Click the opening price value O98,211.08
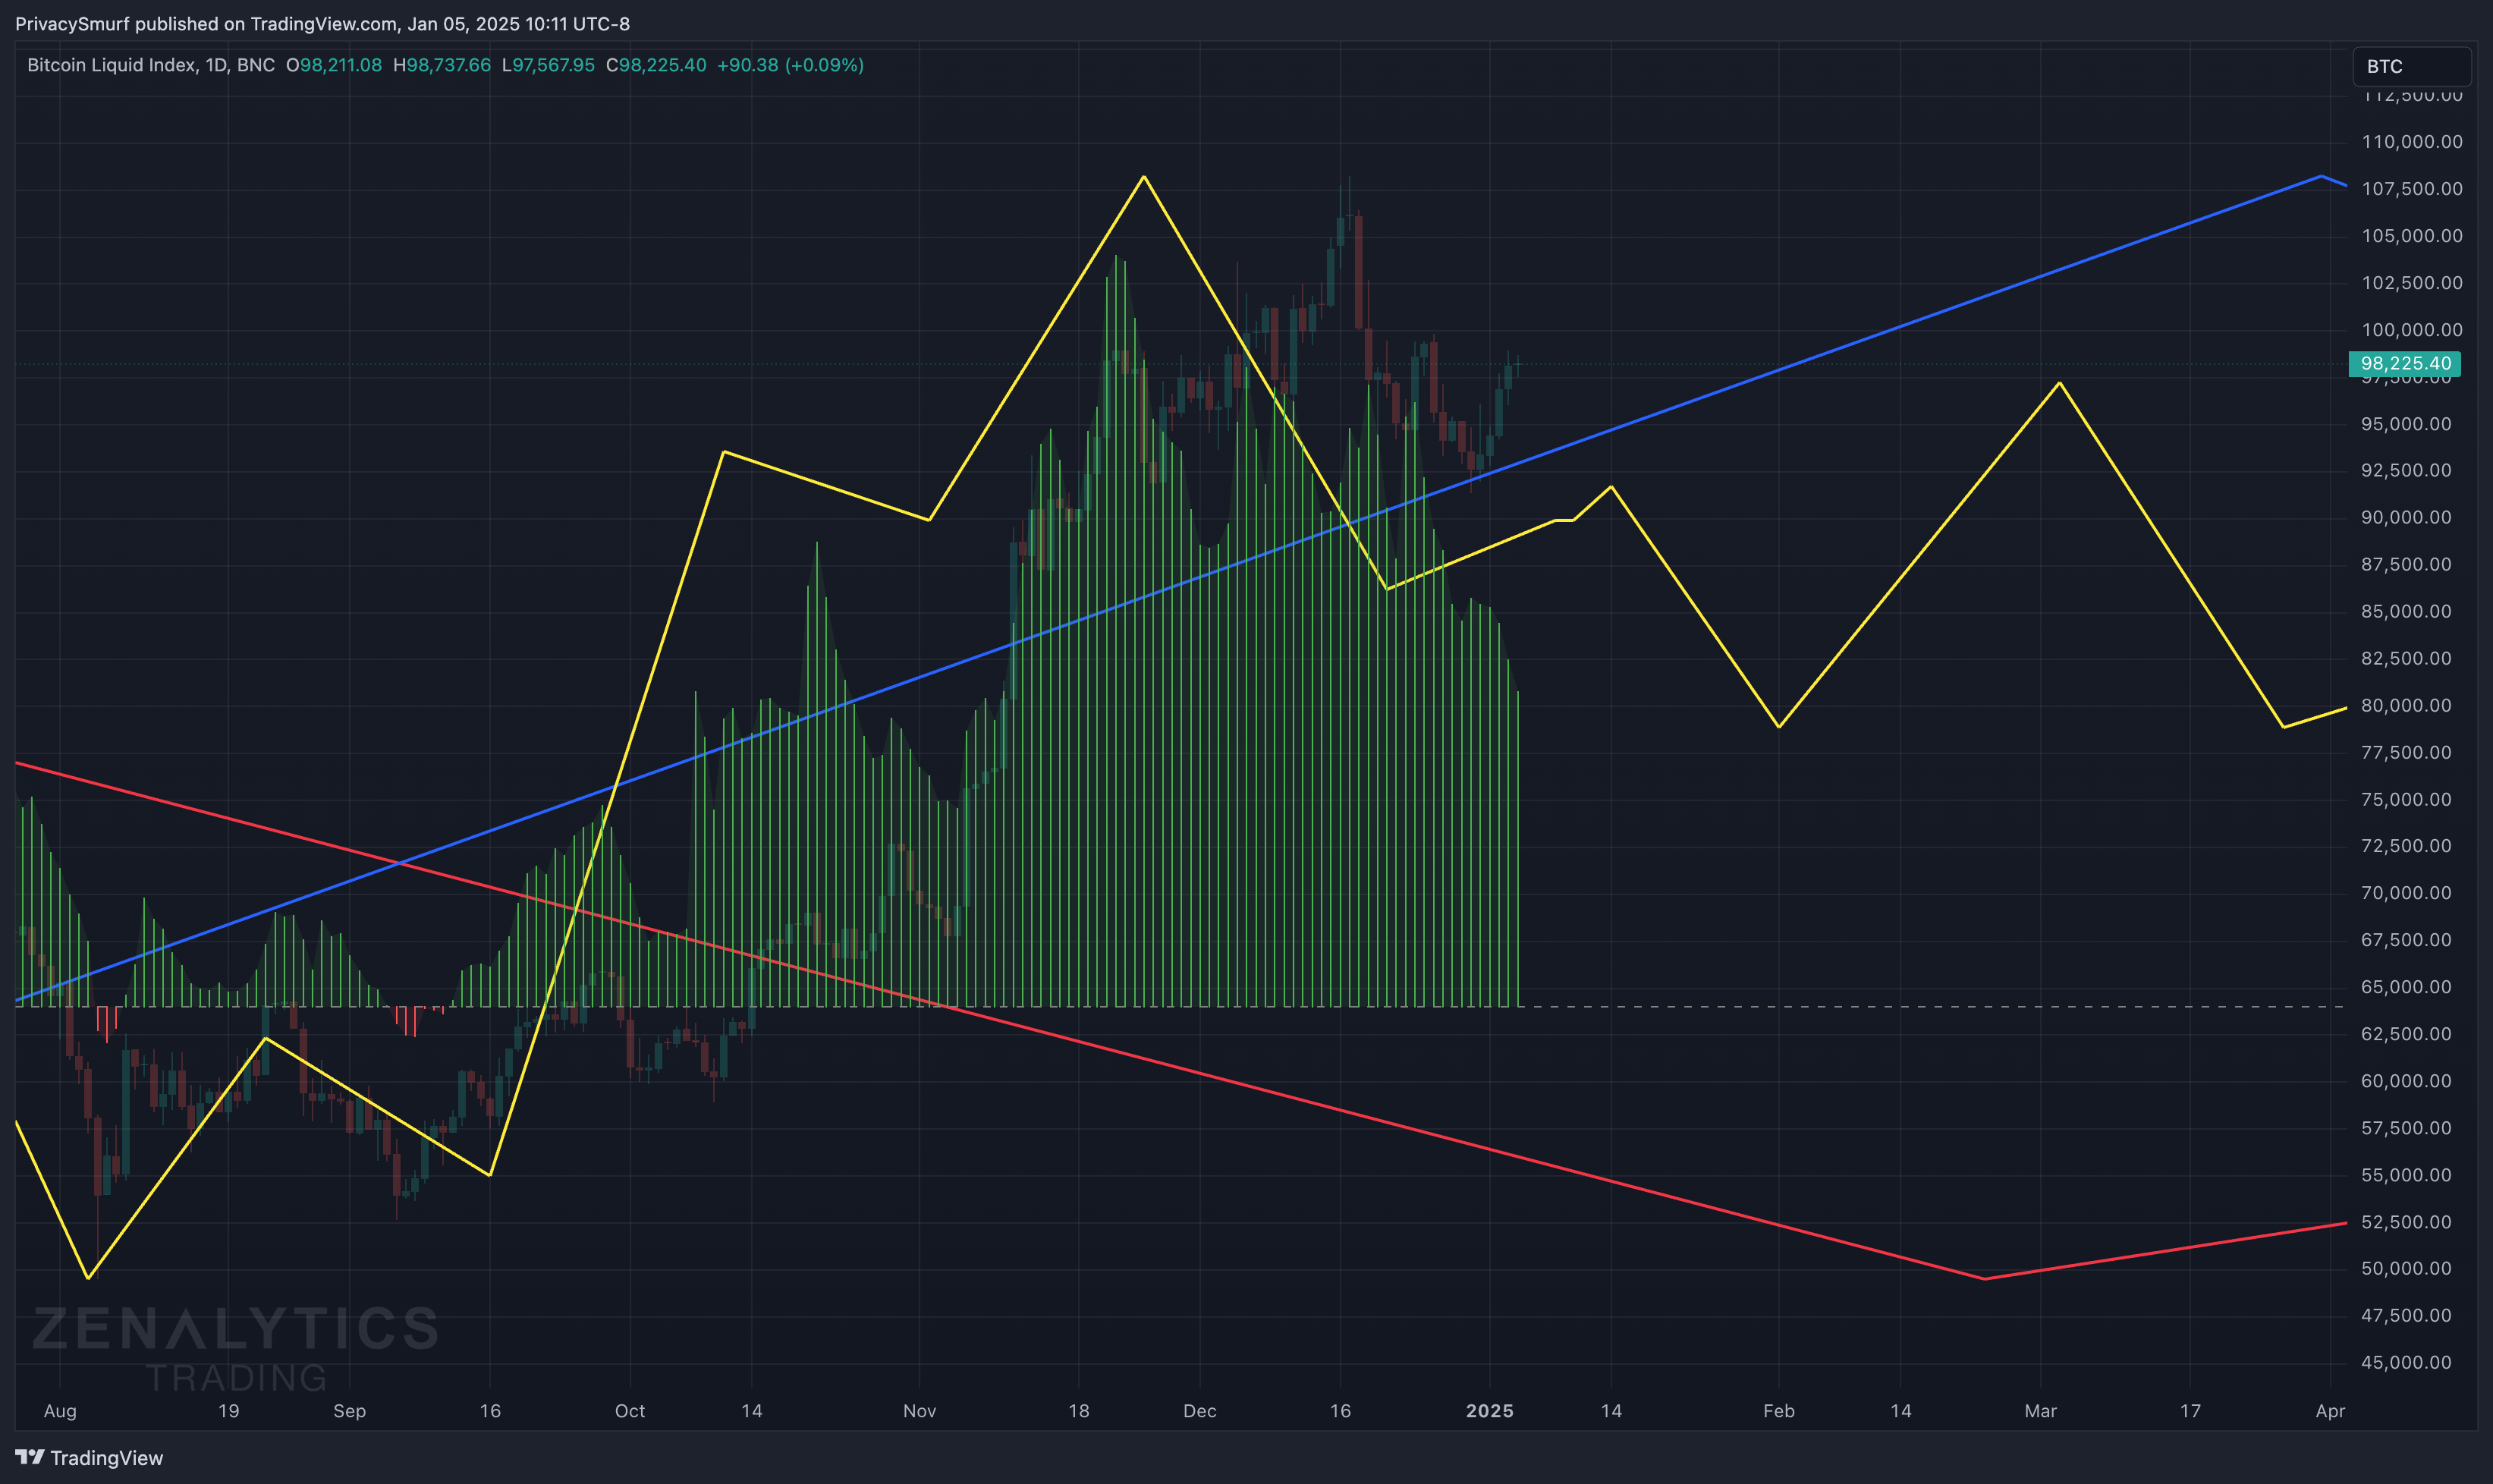This screenshot has height=1484, width=2493. (334, 65)
